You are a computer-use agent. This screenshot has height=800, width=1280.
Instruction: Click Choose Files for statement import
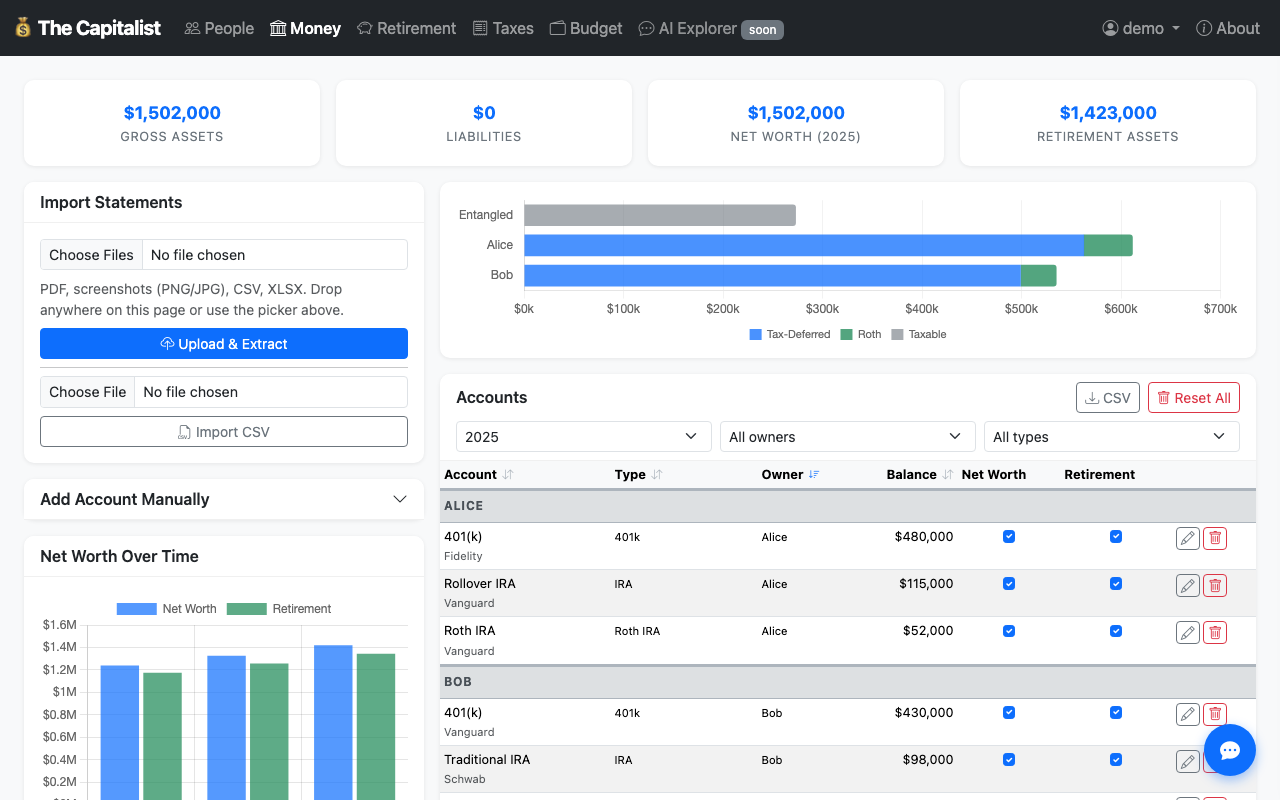coord(92,255)
